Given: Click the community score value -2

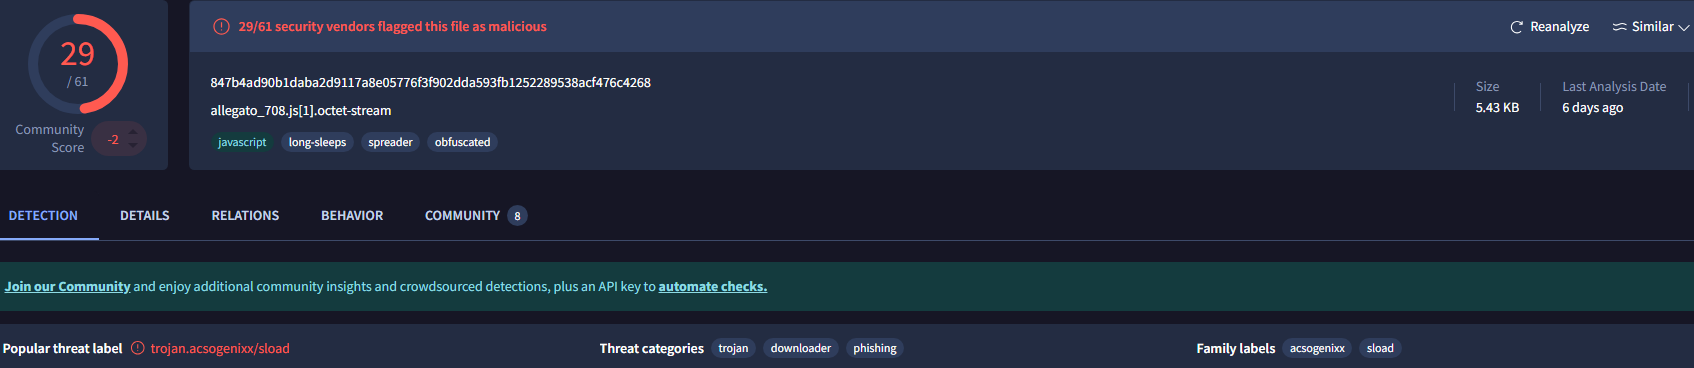Looking at the screenshot, I should point(113,139).
